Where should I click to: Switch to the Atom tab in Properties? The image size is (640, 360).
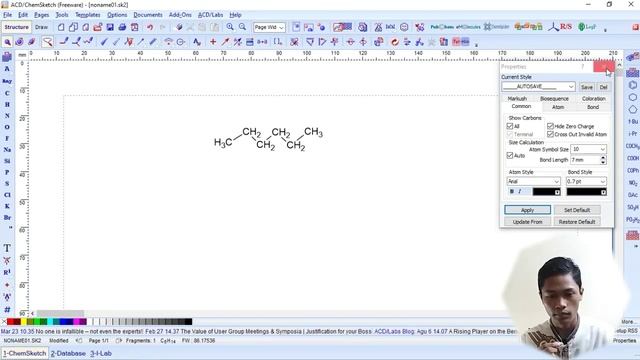click(558, 107)
